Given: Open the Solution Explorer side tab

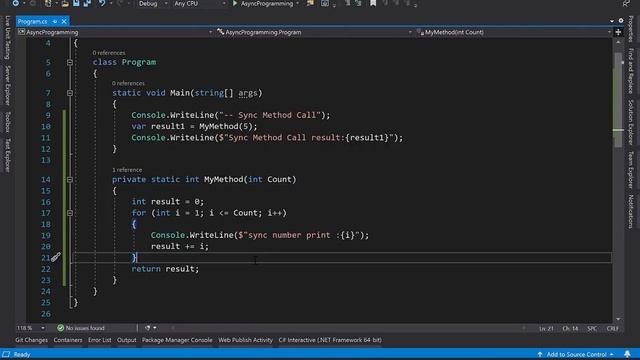Looking at the screenshot, I should [x=631, y=122].
